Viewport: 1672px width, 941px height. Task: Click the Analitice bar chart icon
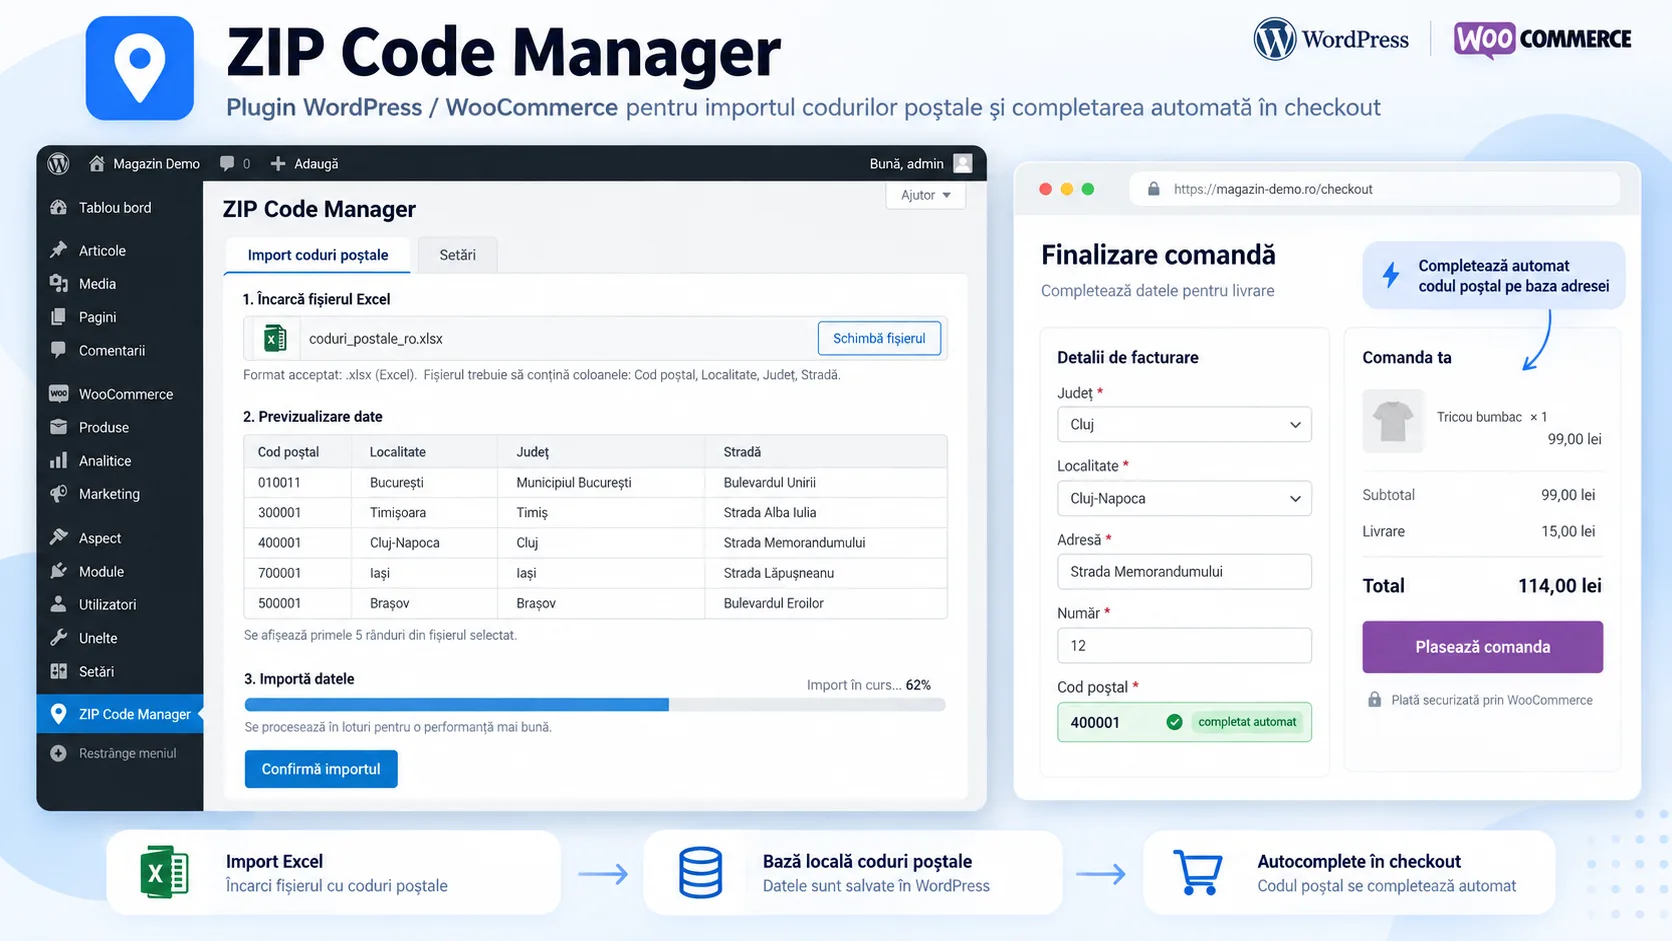[59, 460]
